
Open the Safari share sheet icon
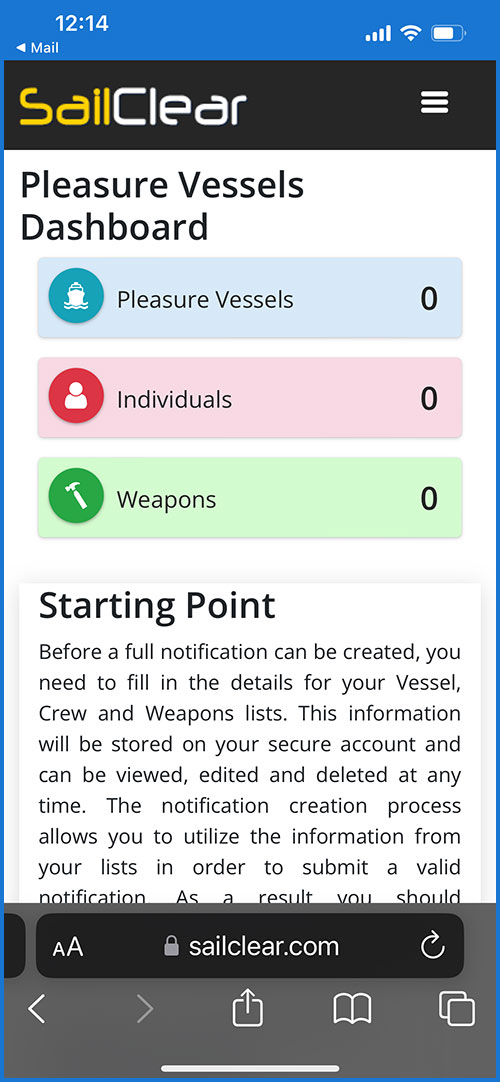tap(249, 1010)
